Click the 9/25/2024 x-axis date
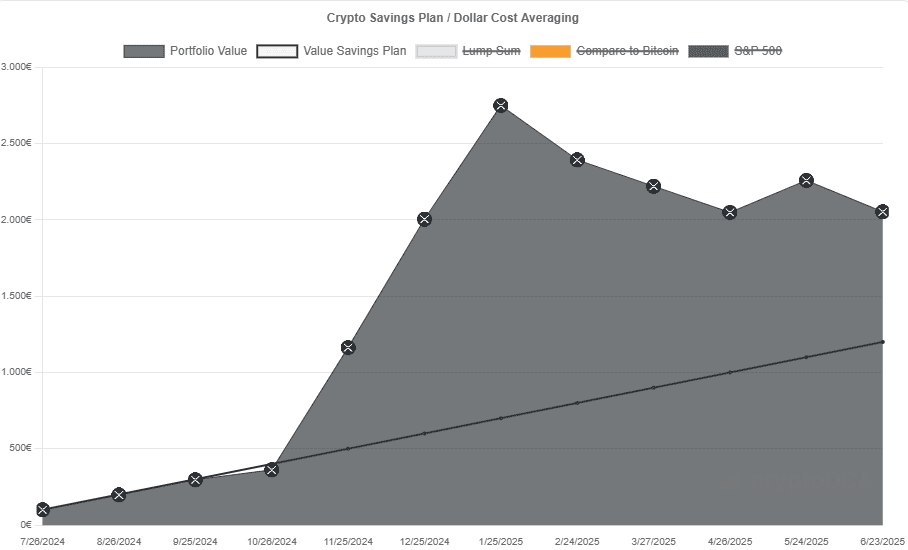The width and height of the screenshot is (908, 550). click(x=195, y=542)
